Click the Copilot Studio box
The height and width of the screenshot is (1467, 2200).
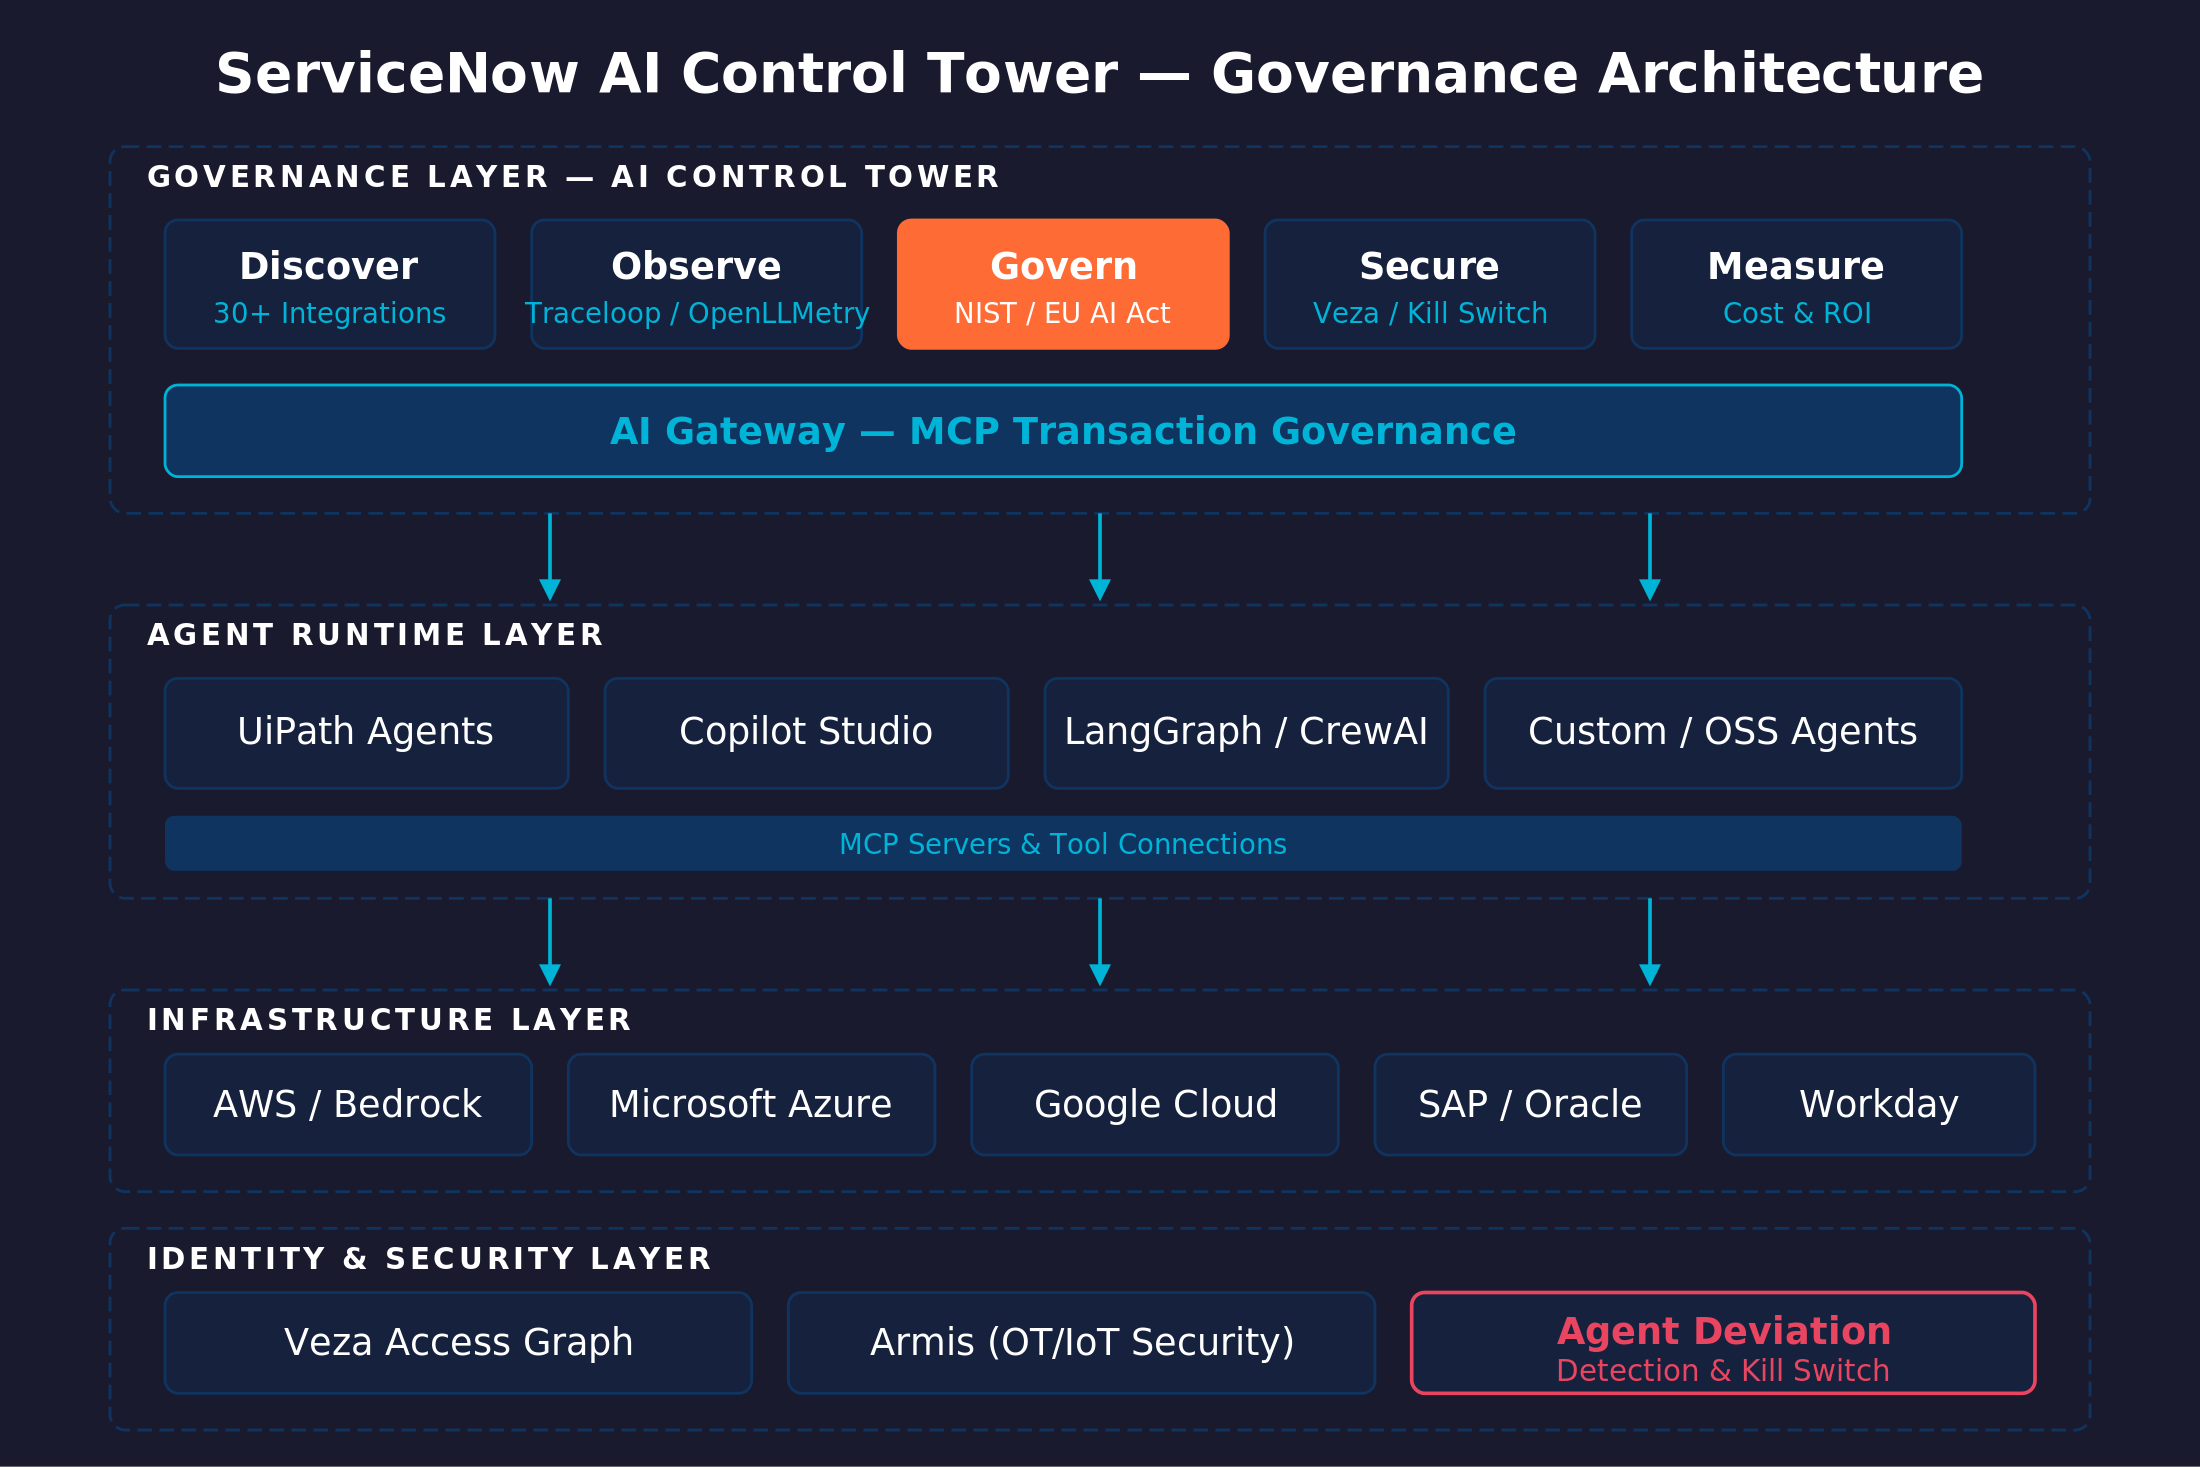(806, 733)
